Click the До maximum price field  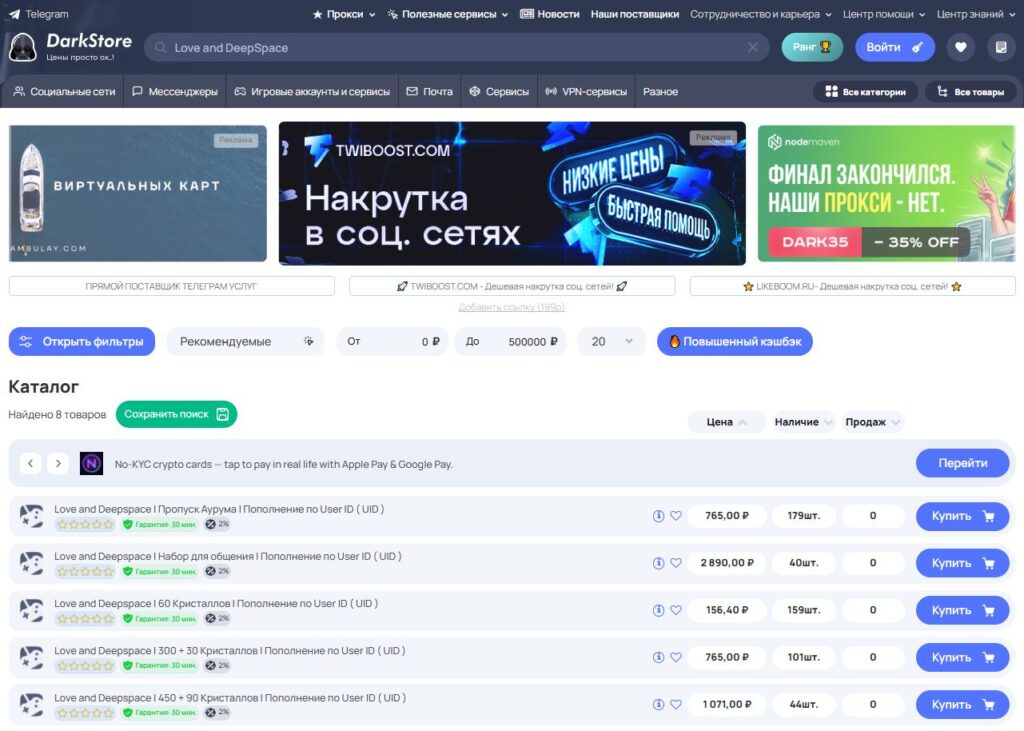511,342
